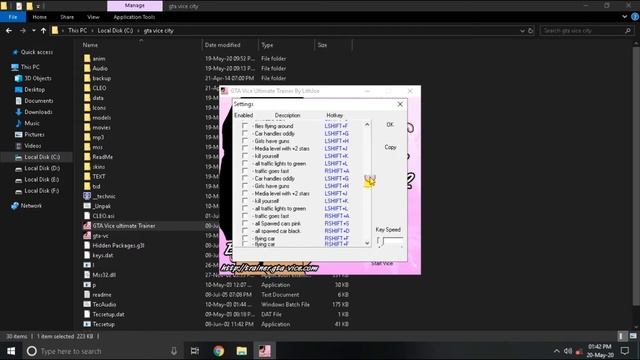Select the CLEO.asi file
Image resolution: width=640 pixels, height=360 pixels.
103,216
